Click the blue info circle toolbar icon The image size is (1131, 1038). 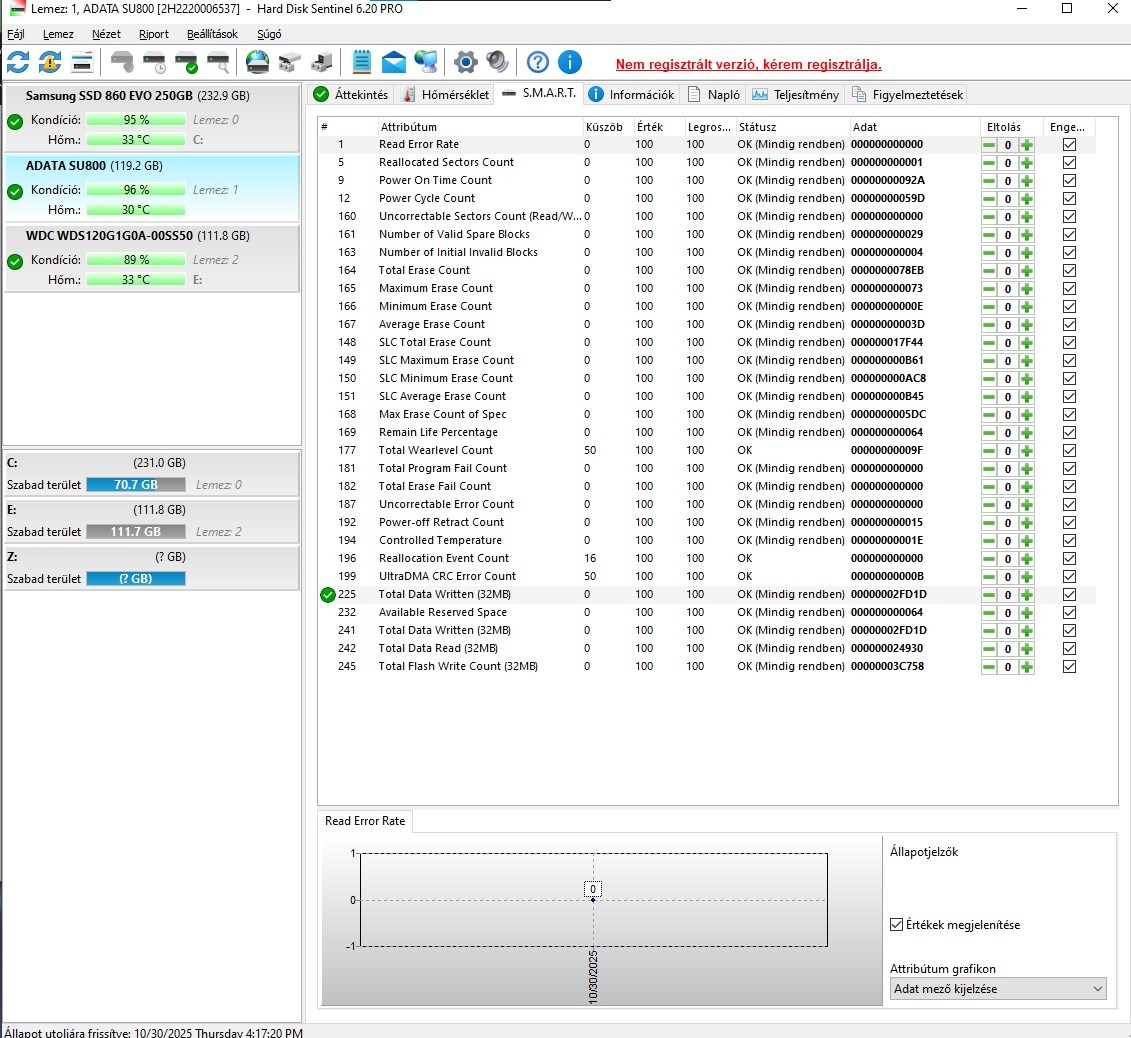(x=570, y=63)
